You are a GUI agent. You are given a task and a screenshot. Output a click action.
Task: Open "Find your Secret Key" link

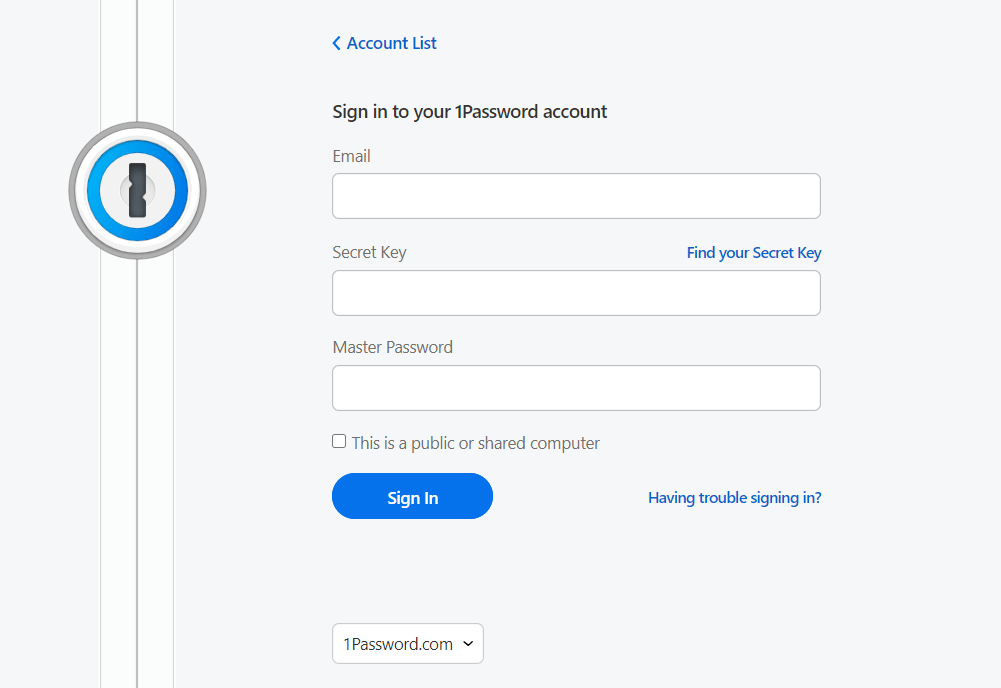tap(754, 252)
